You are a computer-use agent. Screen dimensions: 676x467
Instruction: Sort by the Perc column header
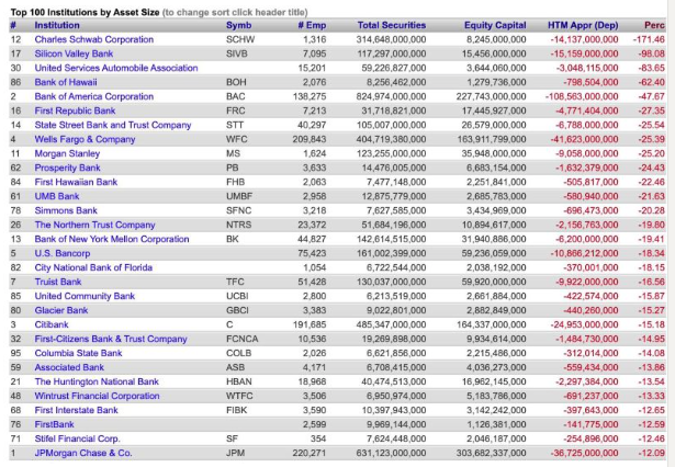[x=654, y=25]
